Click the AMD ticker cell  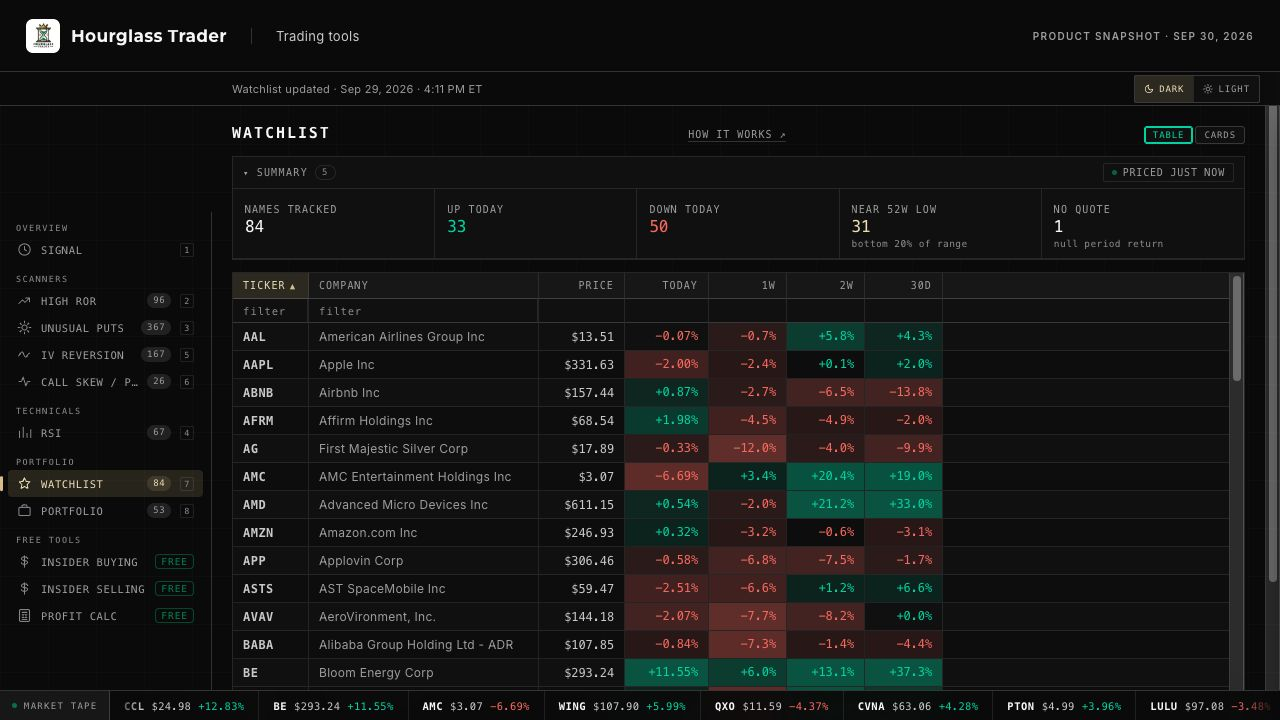pos(270,505)
